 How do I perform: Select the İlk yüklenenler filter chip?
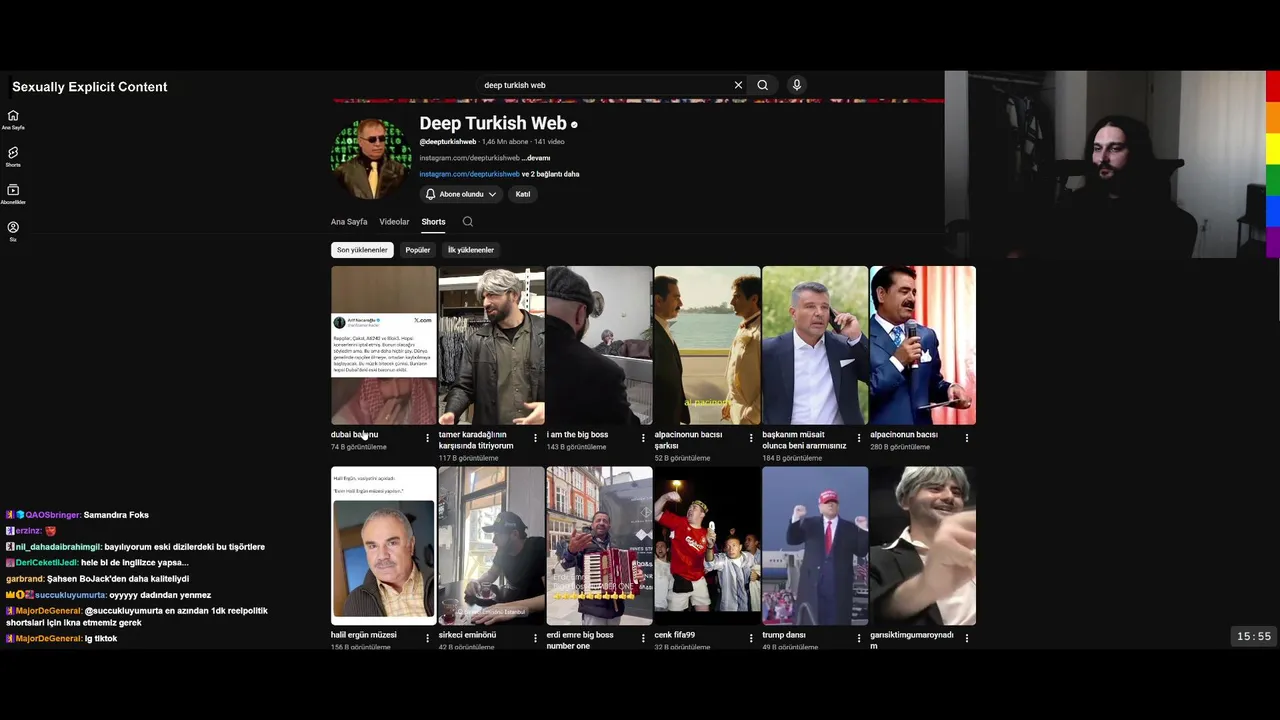pyautogui.click(x=471, y=250)
